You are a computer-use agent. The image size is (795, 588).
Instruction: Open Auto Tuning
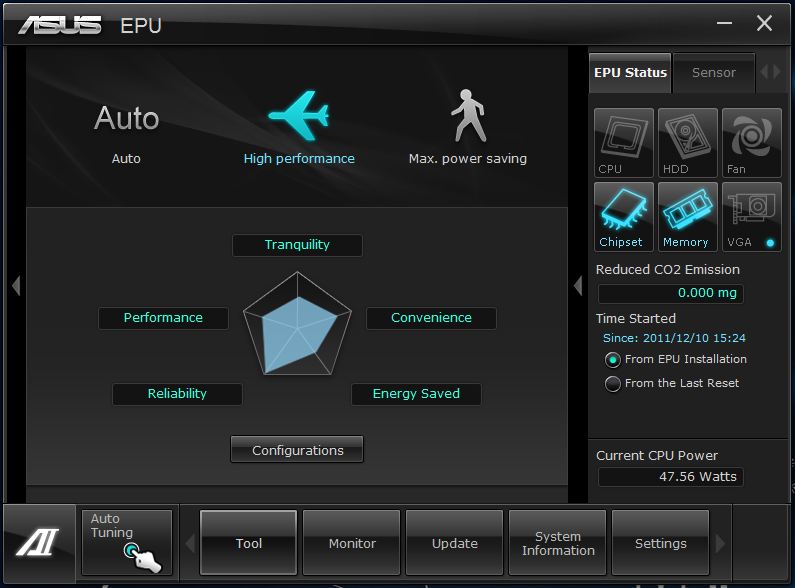pos(127,542)
